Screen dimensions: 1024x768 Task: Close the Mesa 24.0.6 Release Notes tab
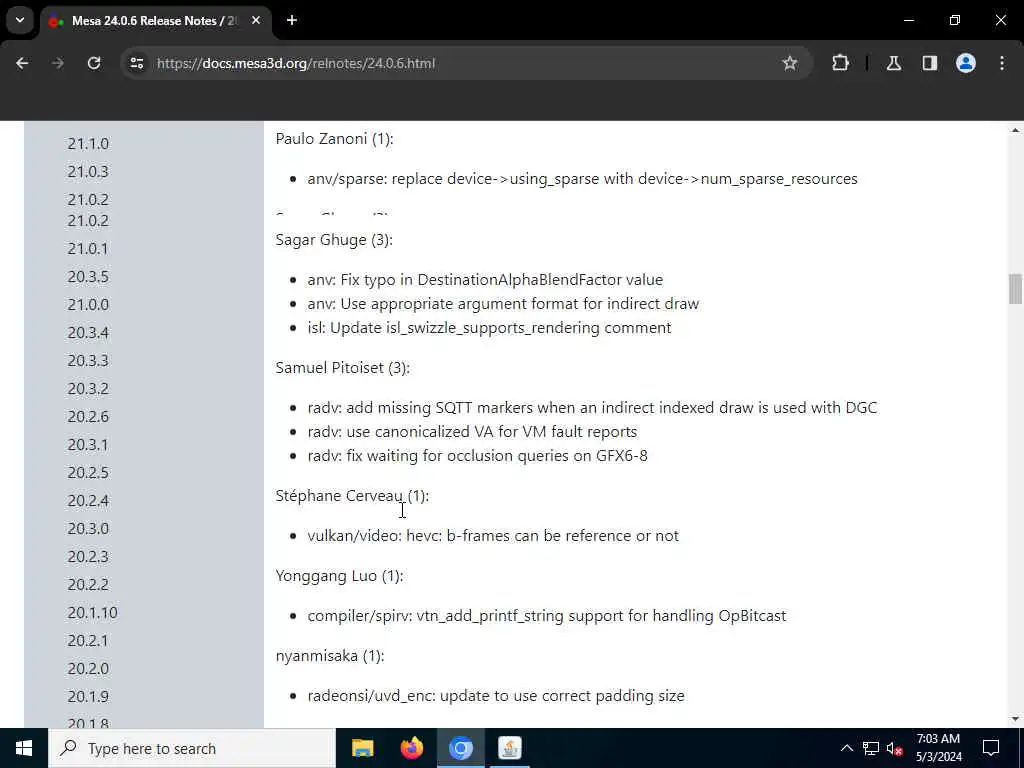(x=256, y=20)
